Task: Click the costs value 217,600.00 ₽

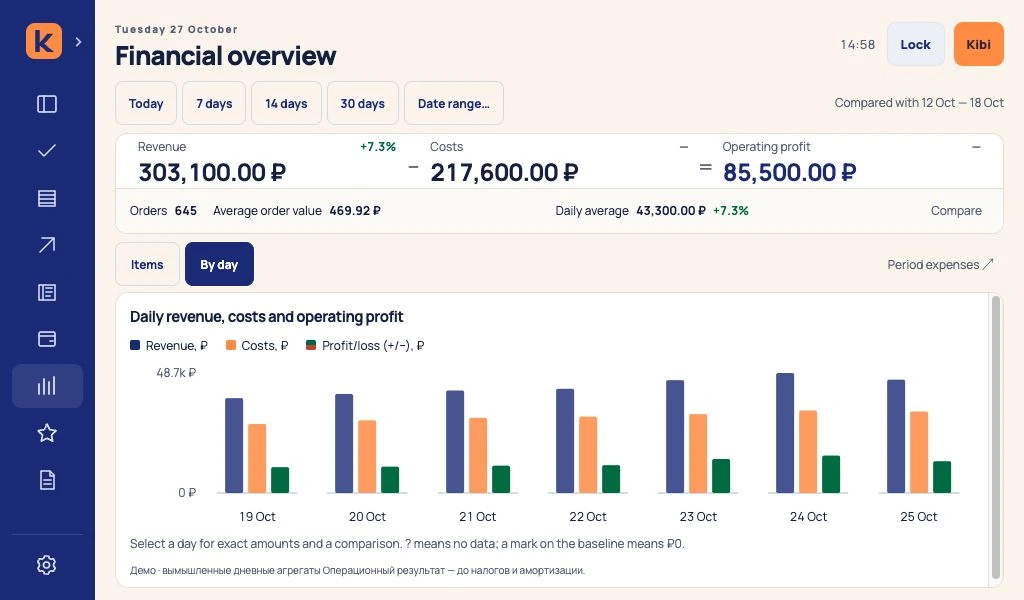Action: [x=504, y=172]
